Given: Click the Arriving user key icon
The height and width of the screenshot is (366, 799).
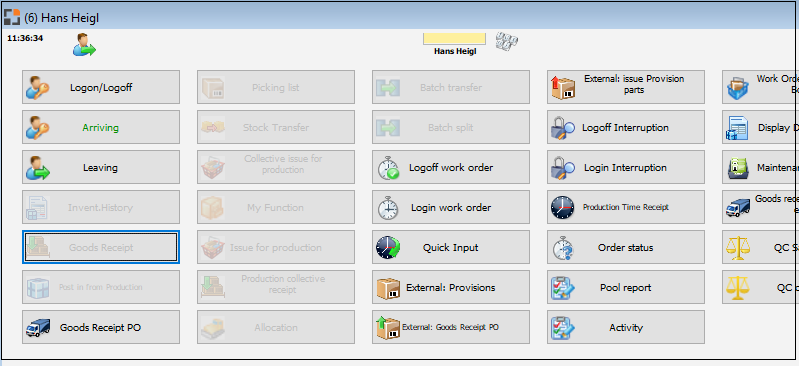Looking at the screenshot, I should pos(38,127).
